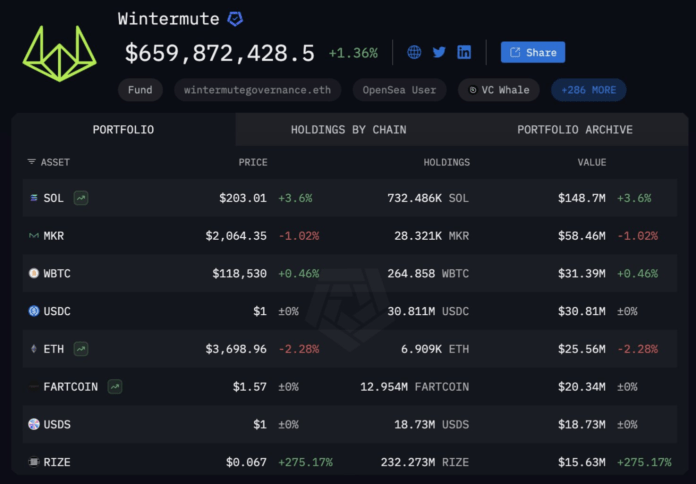Click holdings 6.909K ETH
The height and width of the screenshot is (484, 696).
[x=435, y=349]
